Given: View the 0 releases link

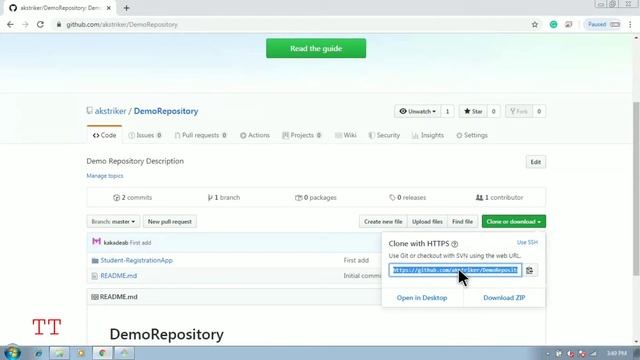Looking at the screenshot, I should [407, 198].
